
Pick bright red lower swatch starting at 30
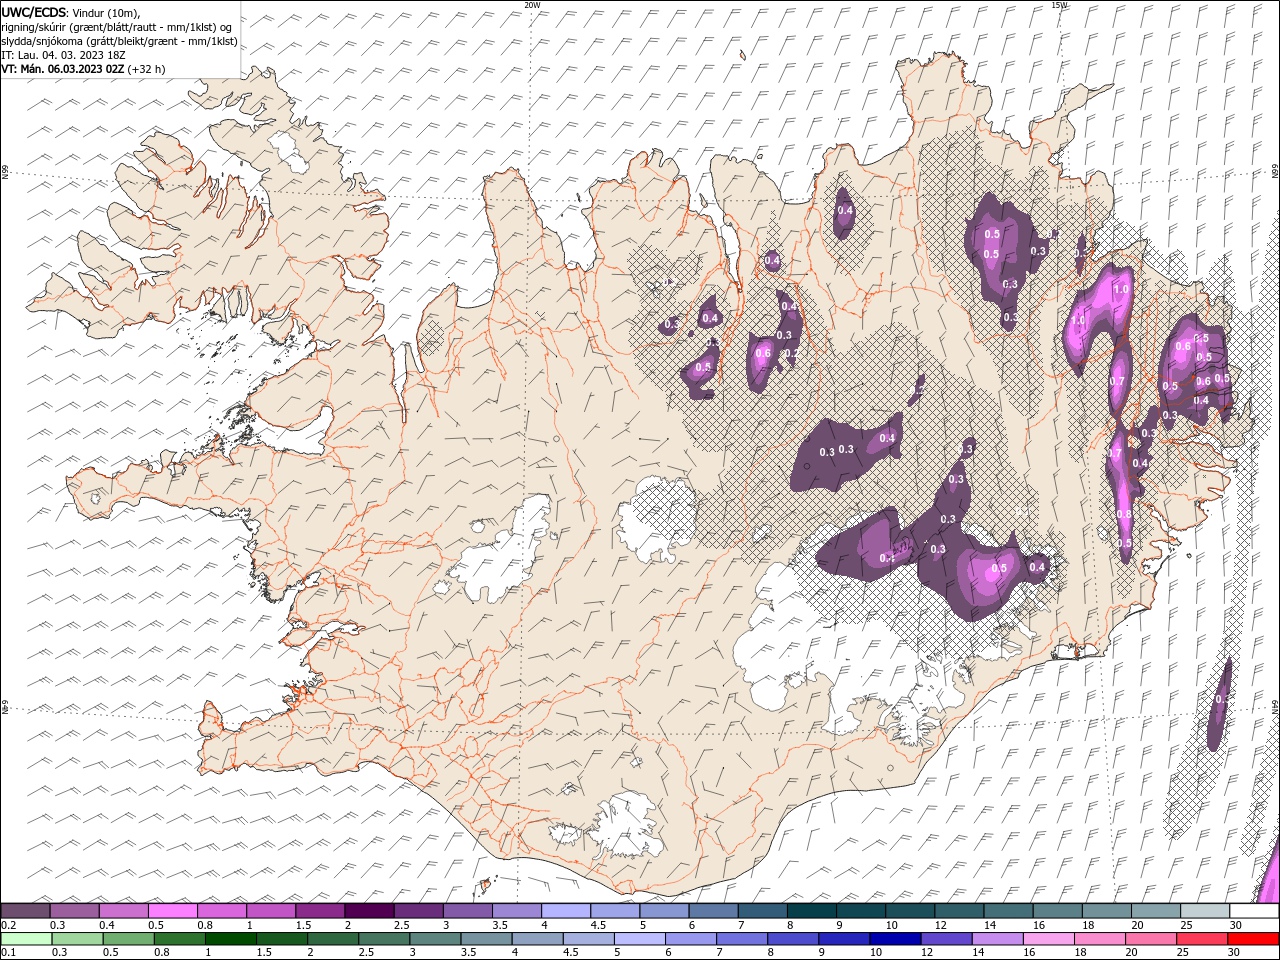point(1253,939)
